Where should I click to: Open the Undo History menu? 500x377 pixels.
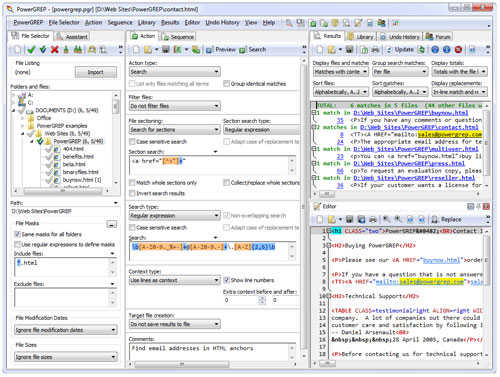tap(222, 23)
